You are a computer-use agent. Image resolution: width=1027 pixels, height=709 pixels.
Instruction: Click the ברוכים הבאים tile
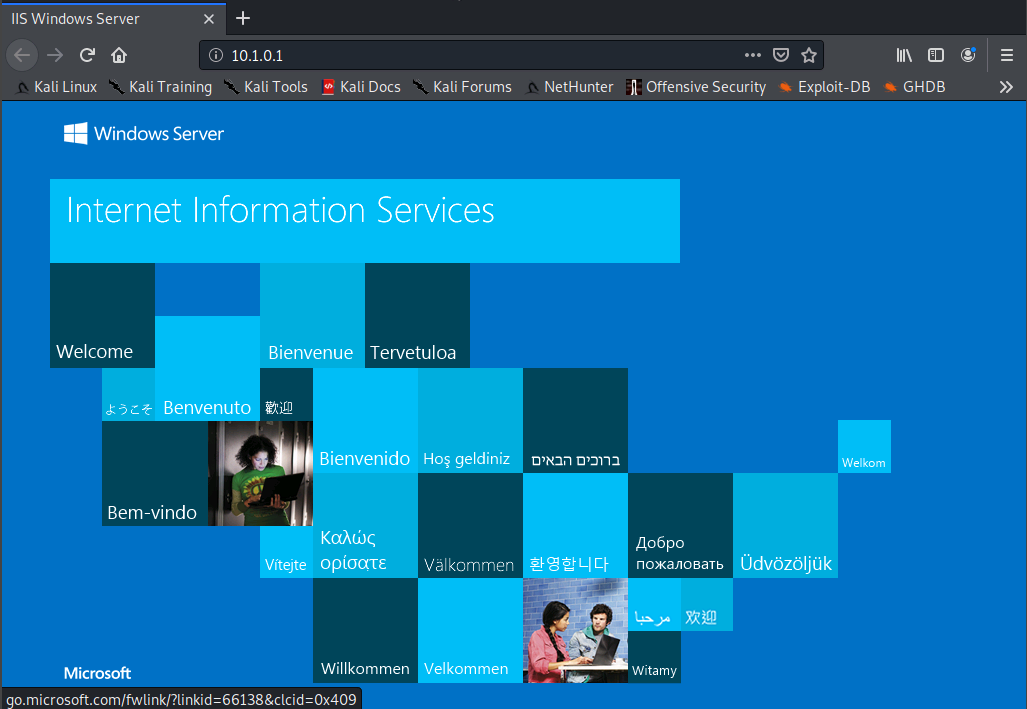tap(575, 421)
